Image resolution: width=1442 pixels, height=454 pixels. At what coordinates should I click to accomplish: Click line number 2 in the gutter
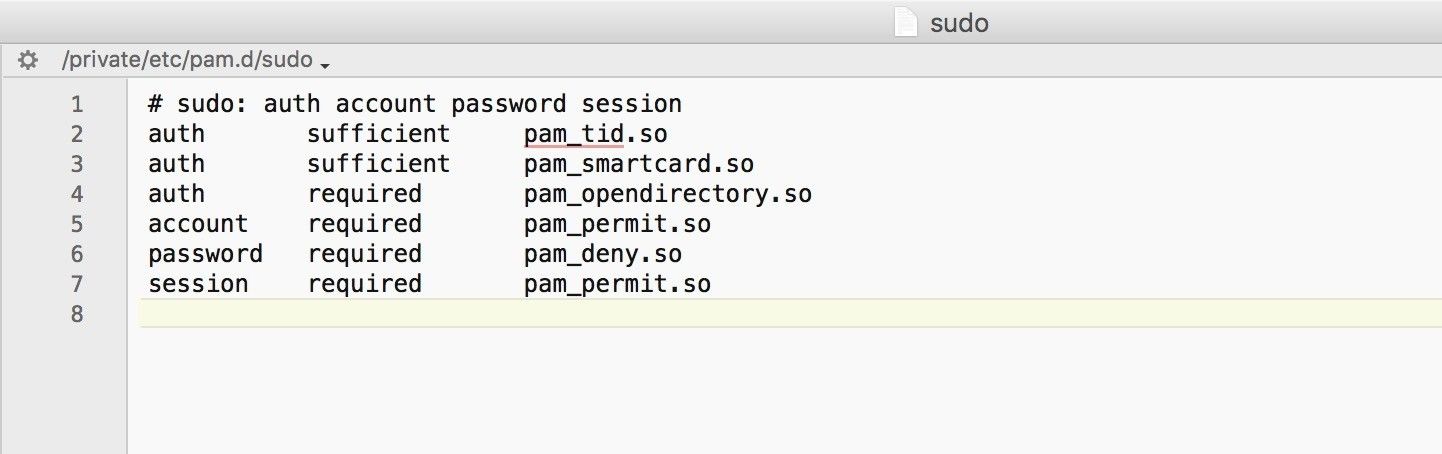coord(77,134)
